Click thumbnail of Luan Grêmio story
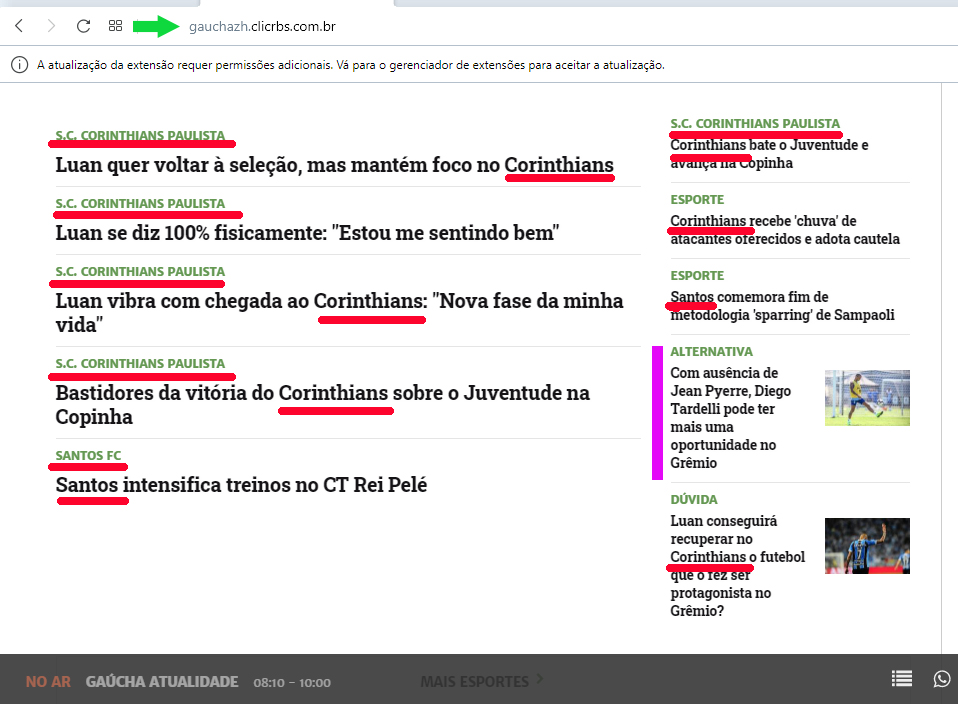This screenshot has width=958, height=704. [867, 546]
